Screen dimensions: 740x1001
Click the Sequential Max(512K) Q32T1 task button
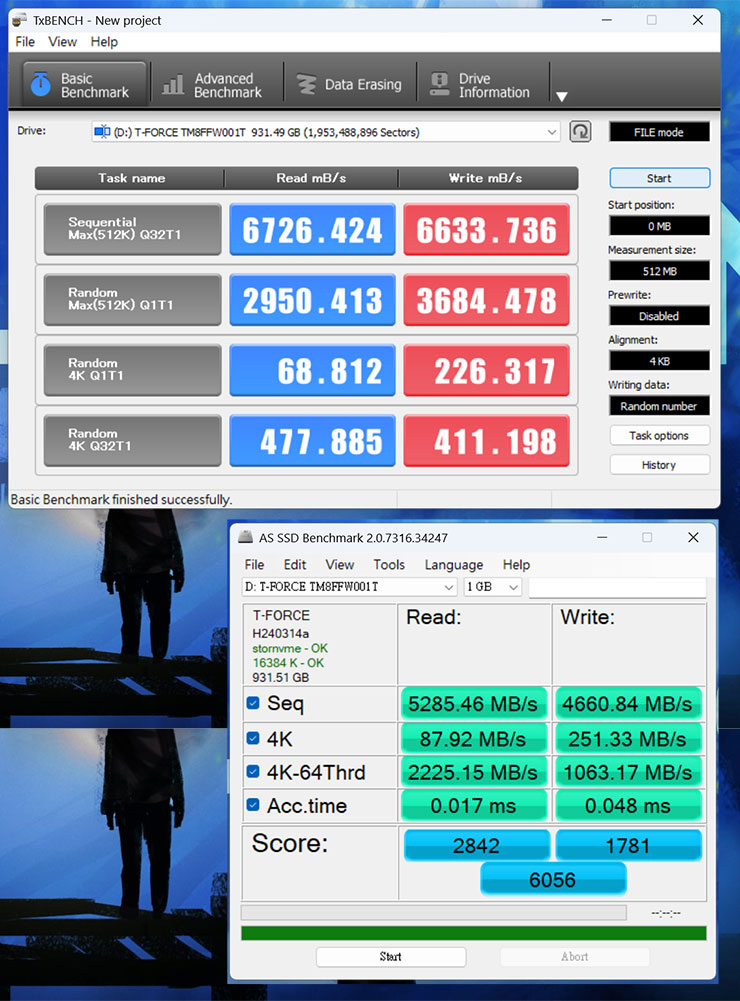click(x=132, y=229)
